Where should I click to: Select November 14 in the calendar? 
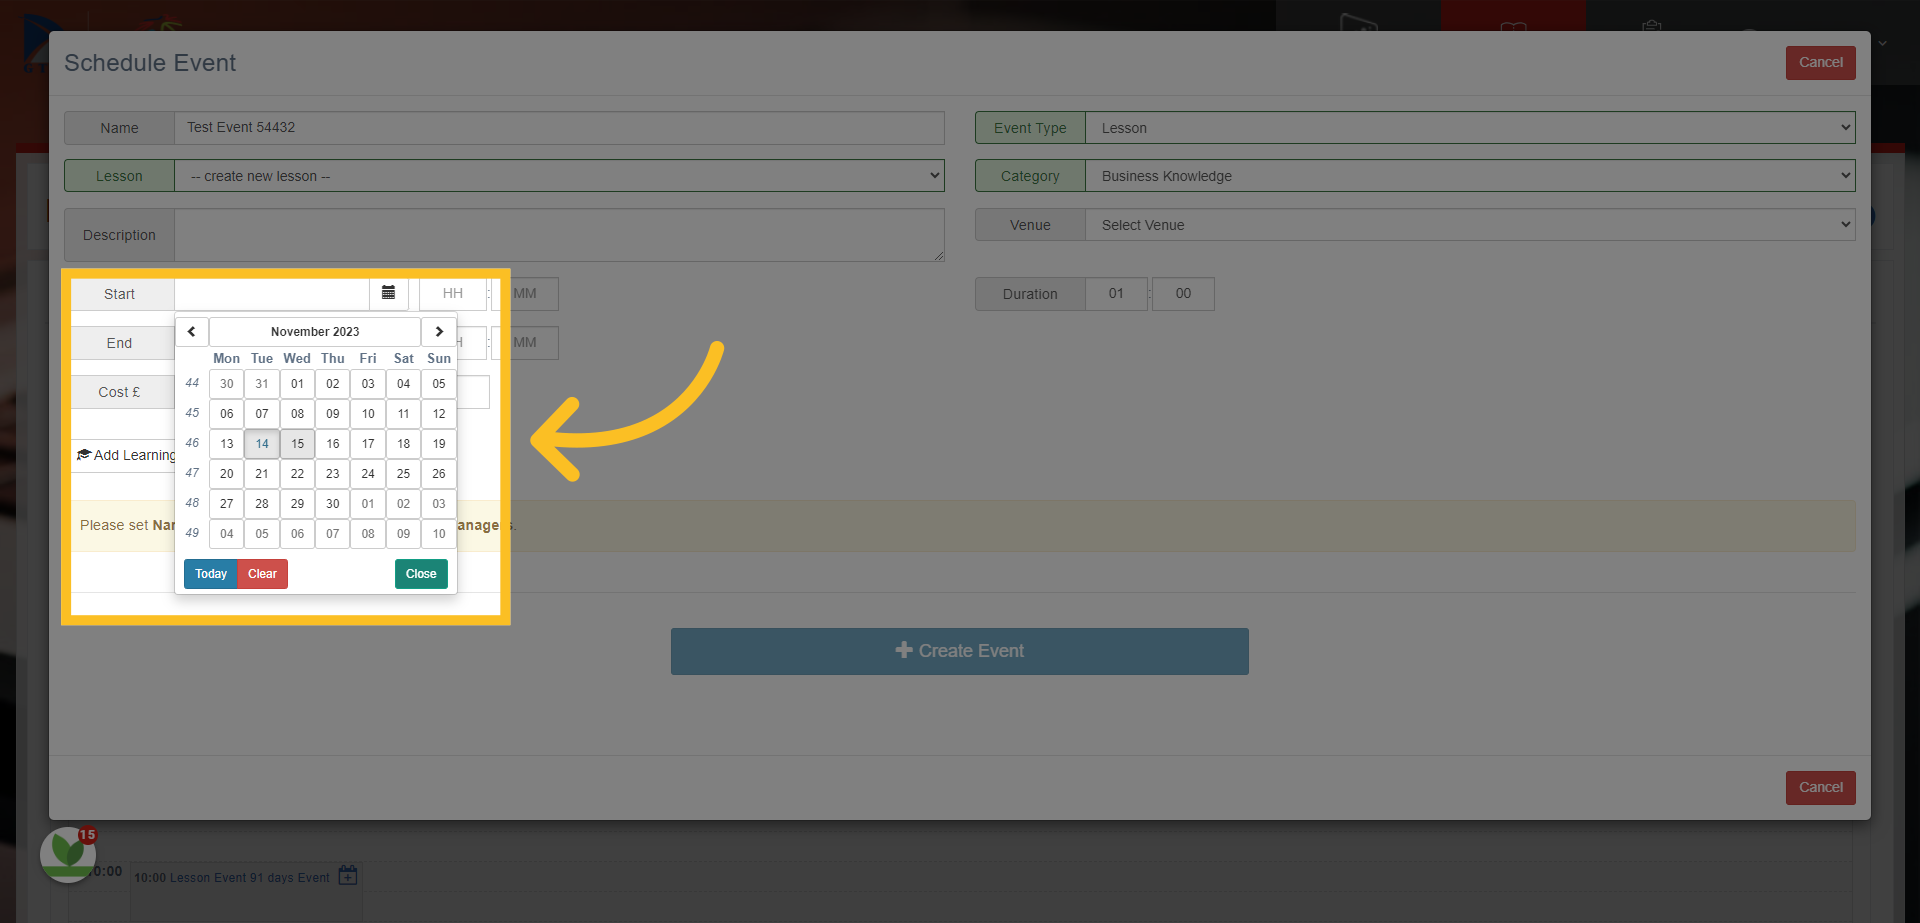262,444
